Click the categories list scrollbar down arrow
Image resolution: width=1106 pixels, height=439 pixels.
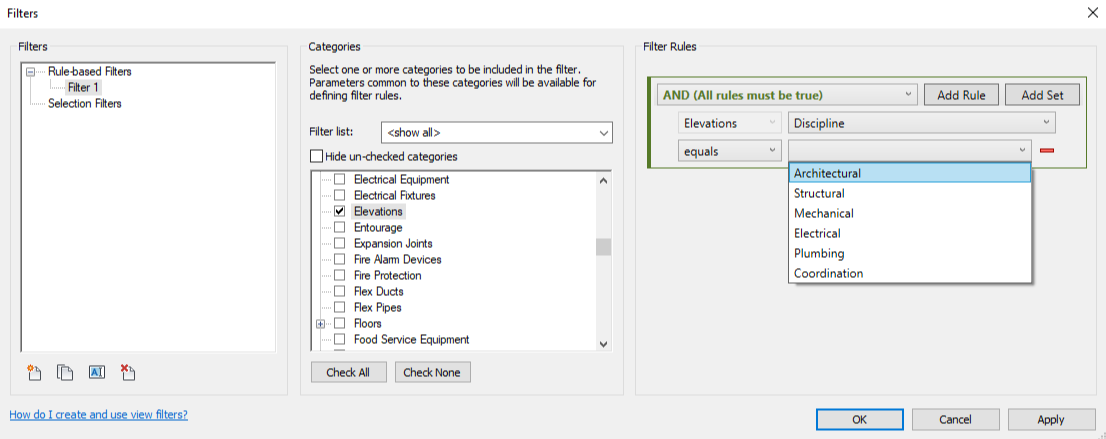click(x=603, y=344)
